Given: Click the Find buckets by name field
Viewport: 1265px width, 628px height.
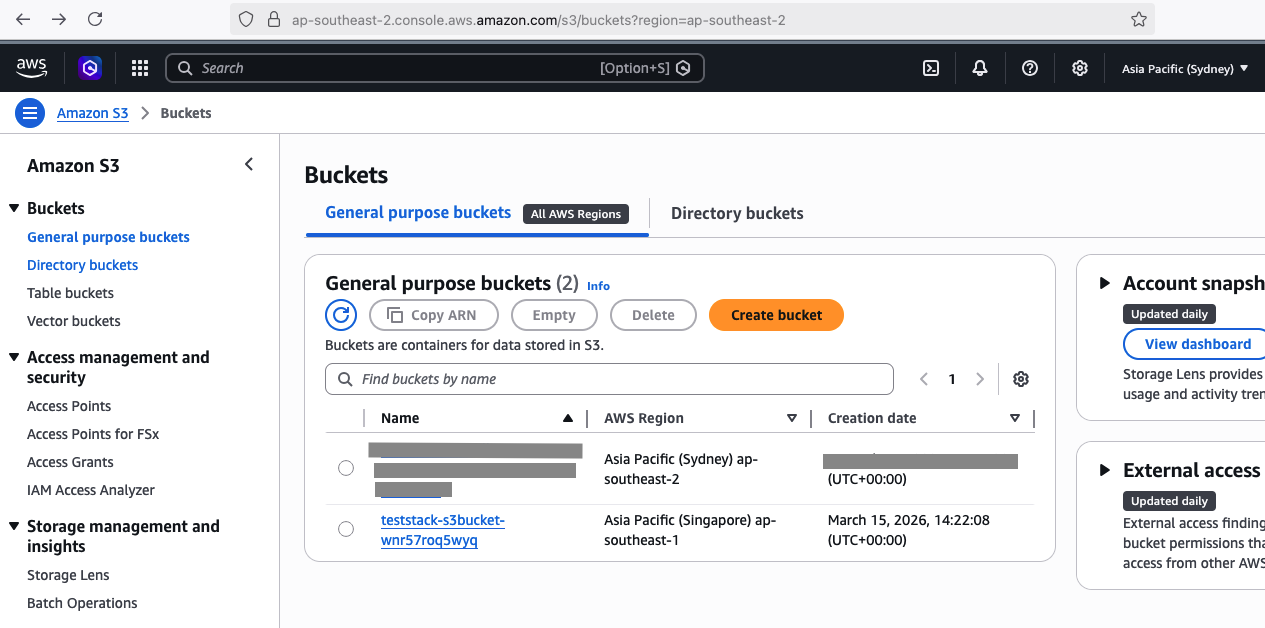Looking at the screenshot, I should pos(609,379).
